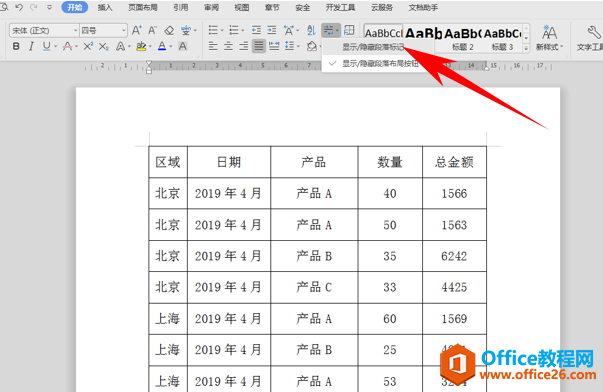This screenshot has width=603, height=392.
Task: Toggle bold formatting
Action: click(16, 47)
